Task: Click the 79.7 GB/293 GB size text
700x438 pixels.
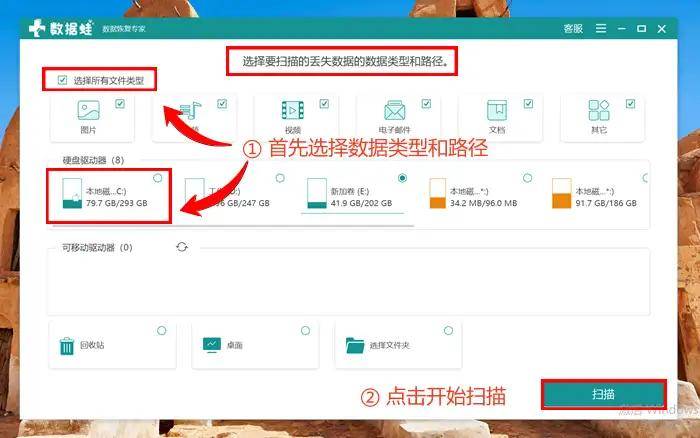Action: pyautogui.click(x=117, y=203)
